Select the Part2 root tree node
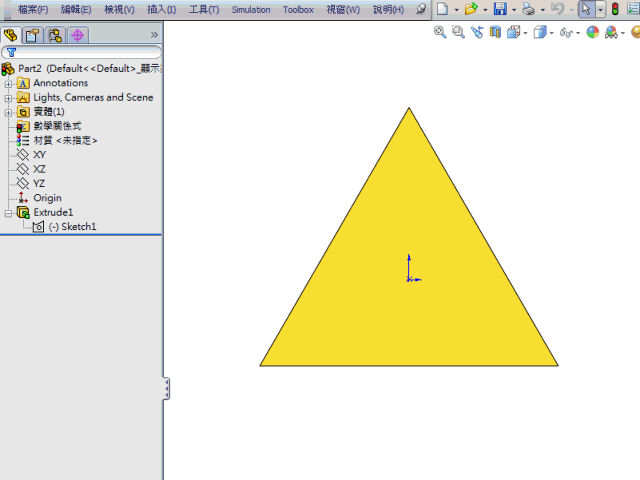The width and height of the screenshot is (640, 480). pyautogui.click(x=82, y=69)
